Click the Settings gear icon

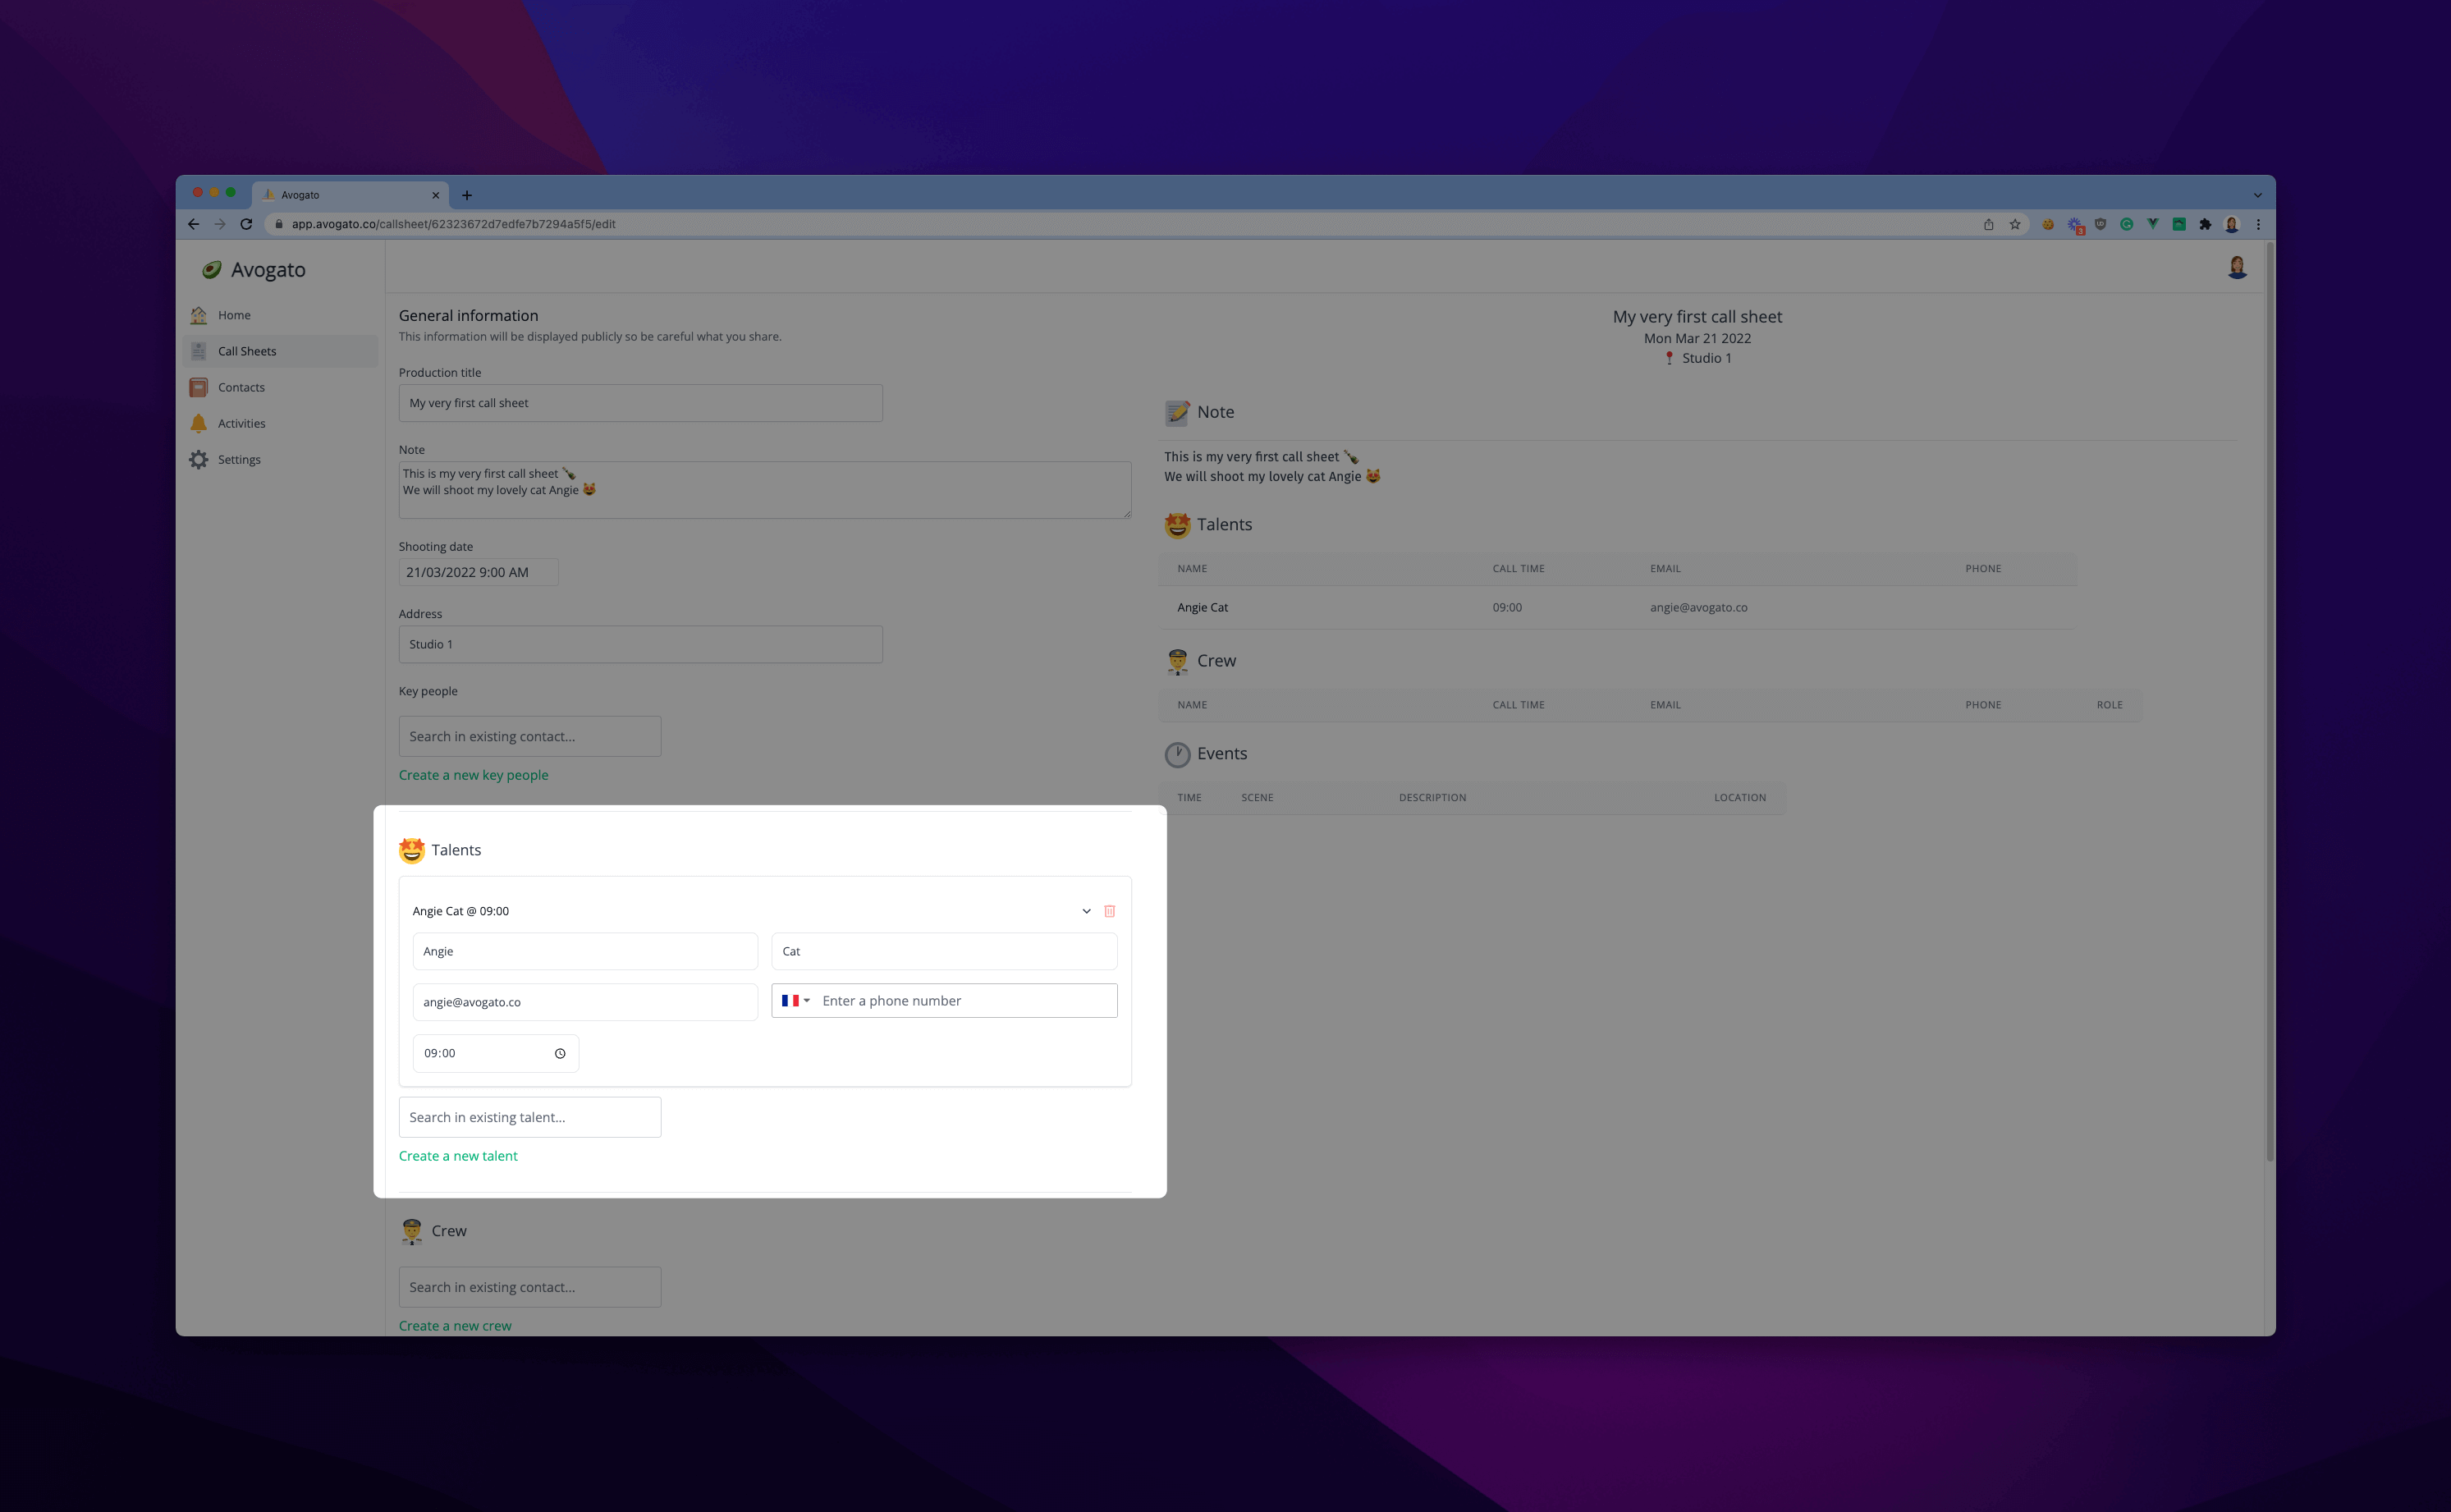(x=199, y=460)
